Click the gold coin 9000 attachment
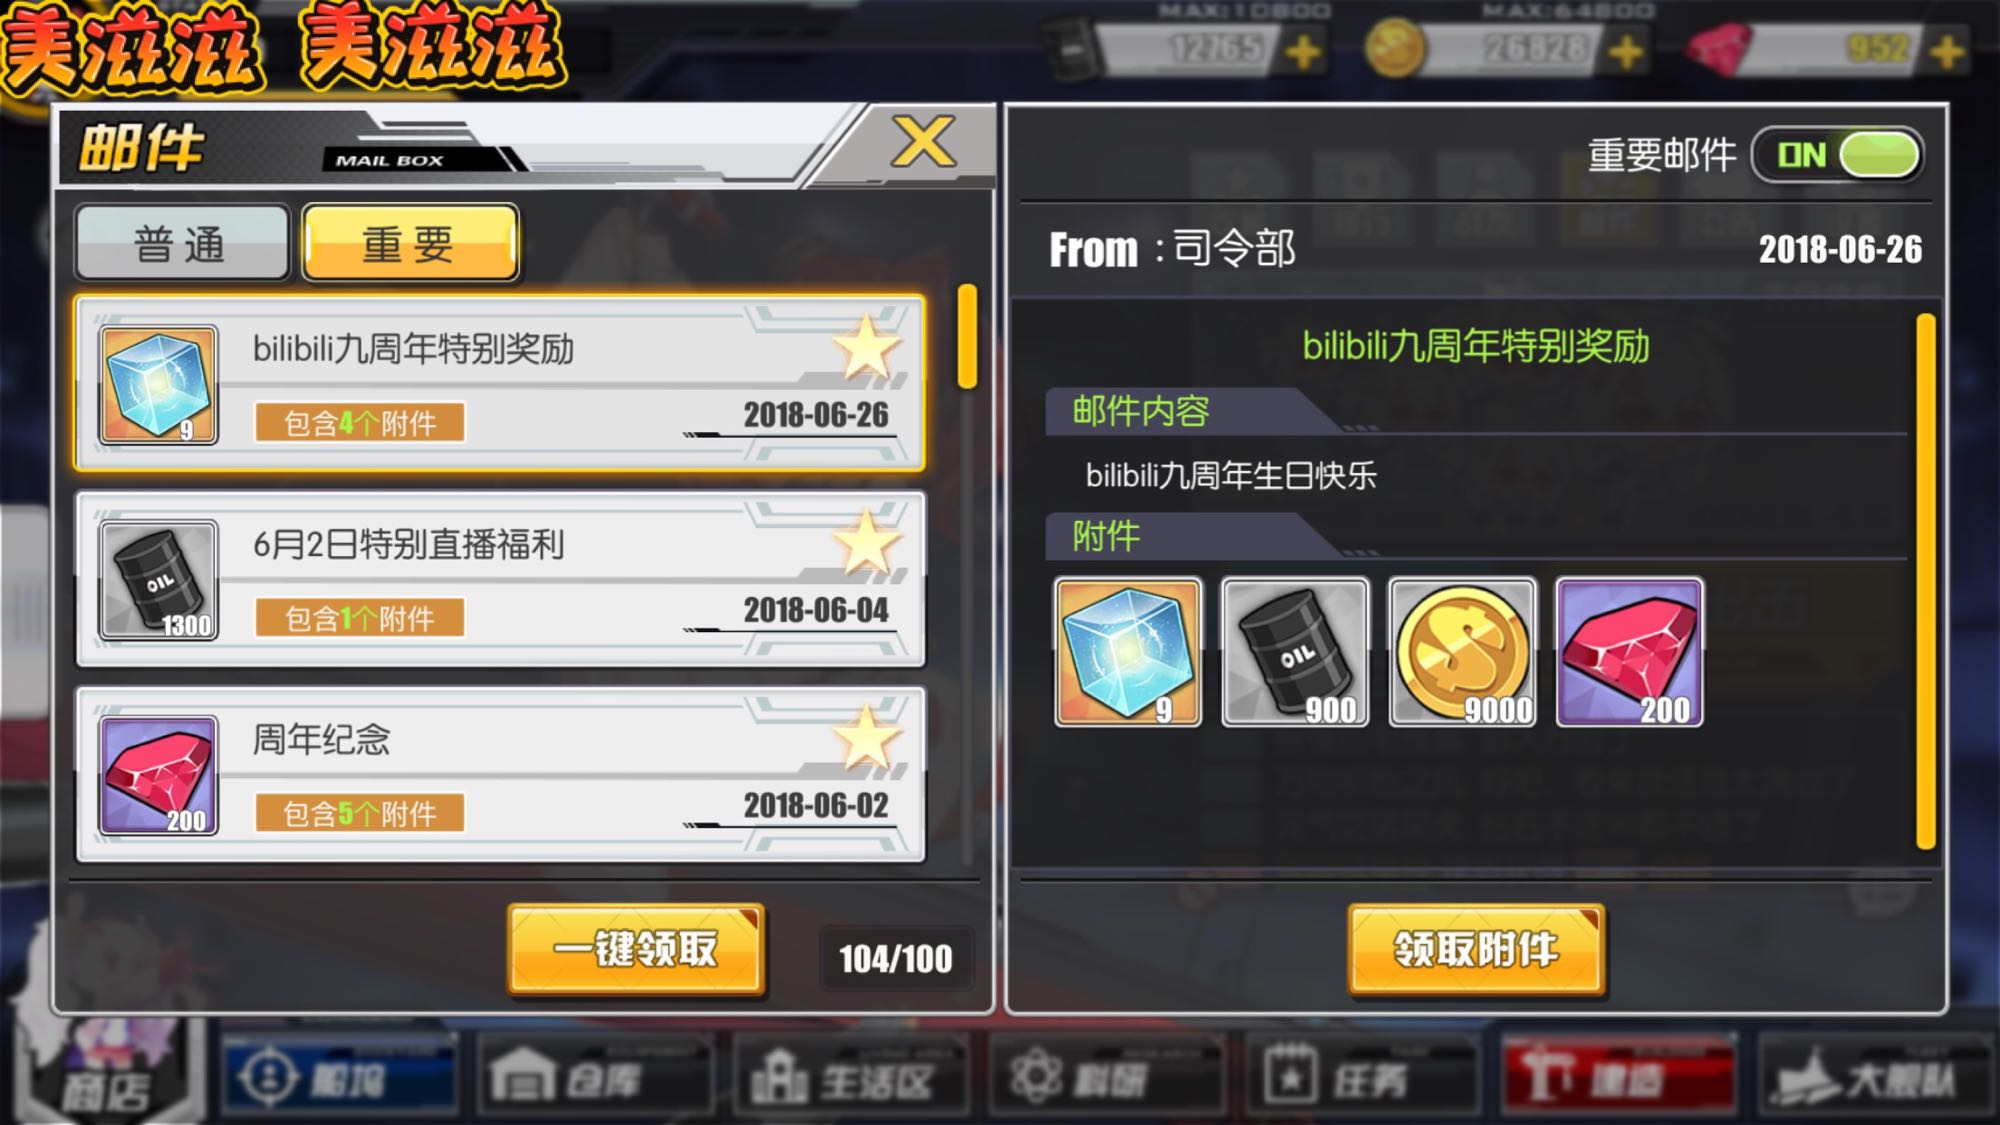The height and width of the screenshot is (1125, 2000). [1462, 652]
